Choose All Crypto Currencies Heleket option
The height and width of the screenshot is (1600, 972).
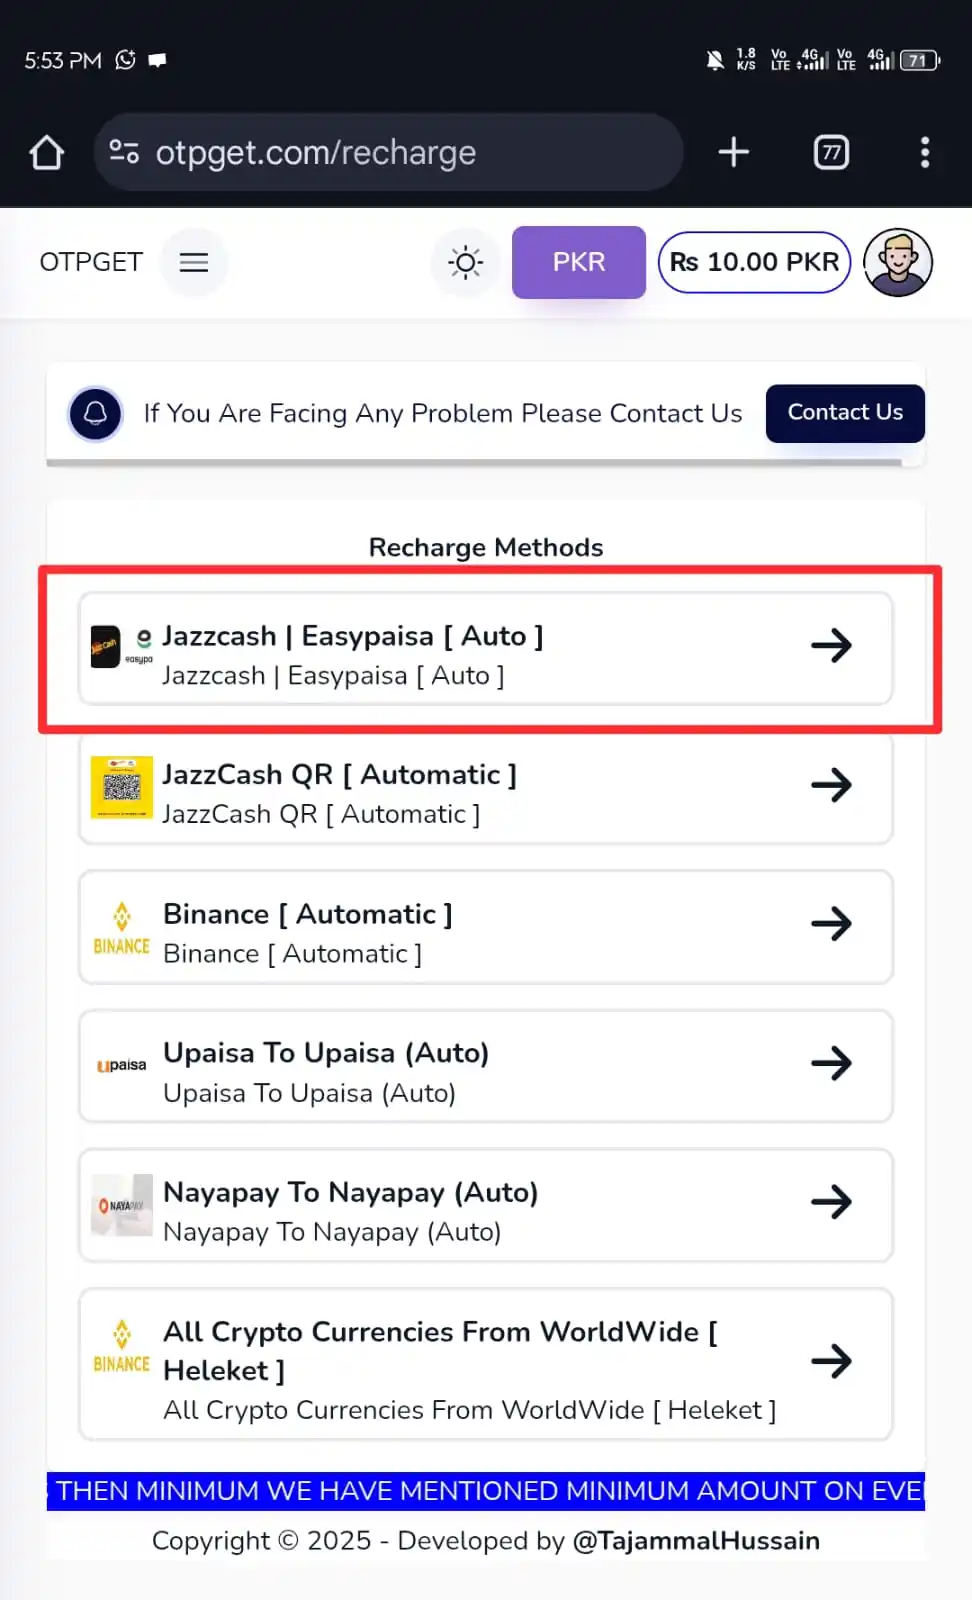point(486,1364)
